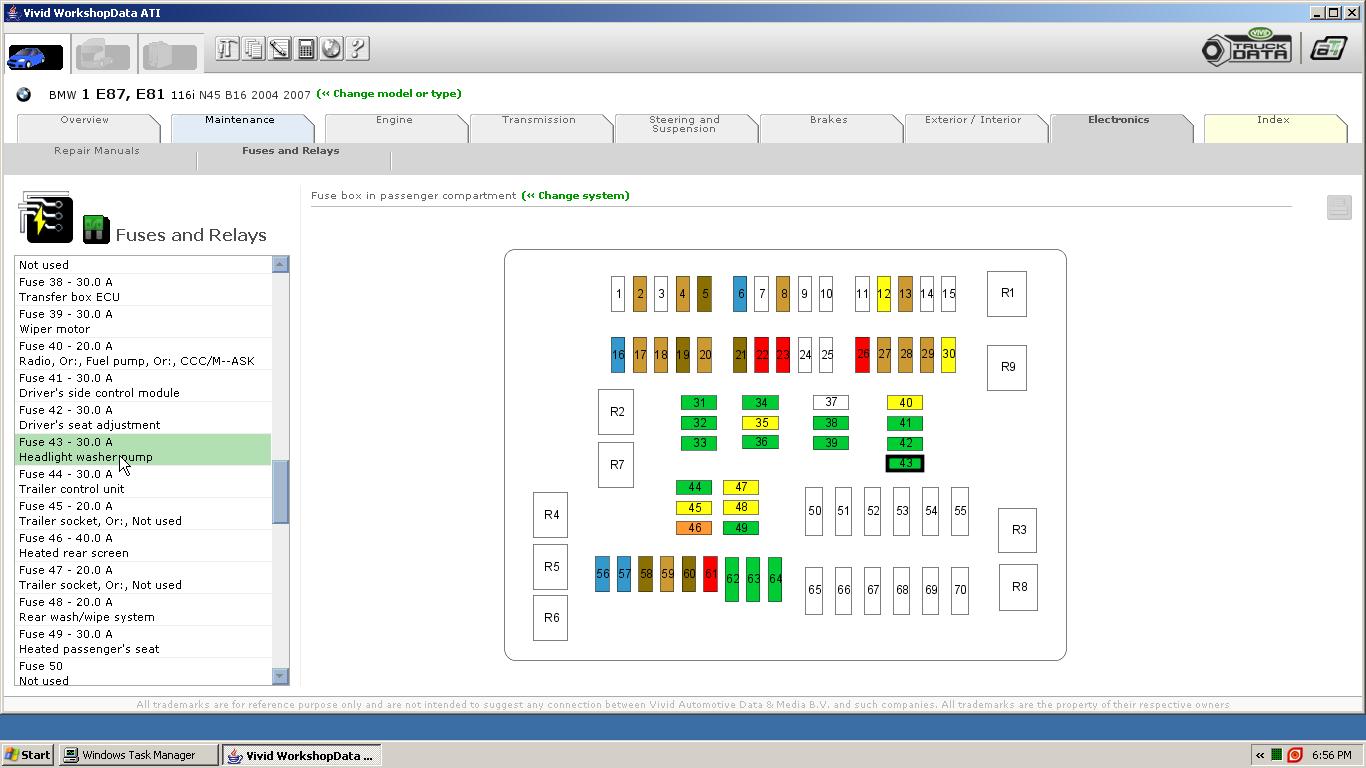Screen dimensions: 1366x768
Task: Switch to Windows Task Manager in taskbar
Action: click(139, 755)
